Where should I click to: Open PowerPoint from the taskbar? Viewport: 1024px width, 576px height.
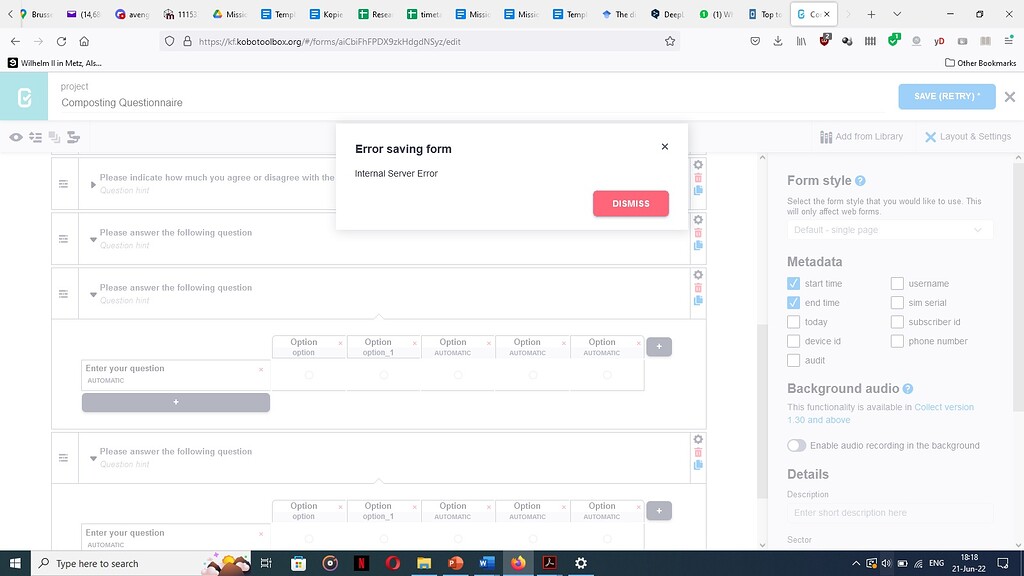[x=455, y=563]
